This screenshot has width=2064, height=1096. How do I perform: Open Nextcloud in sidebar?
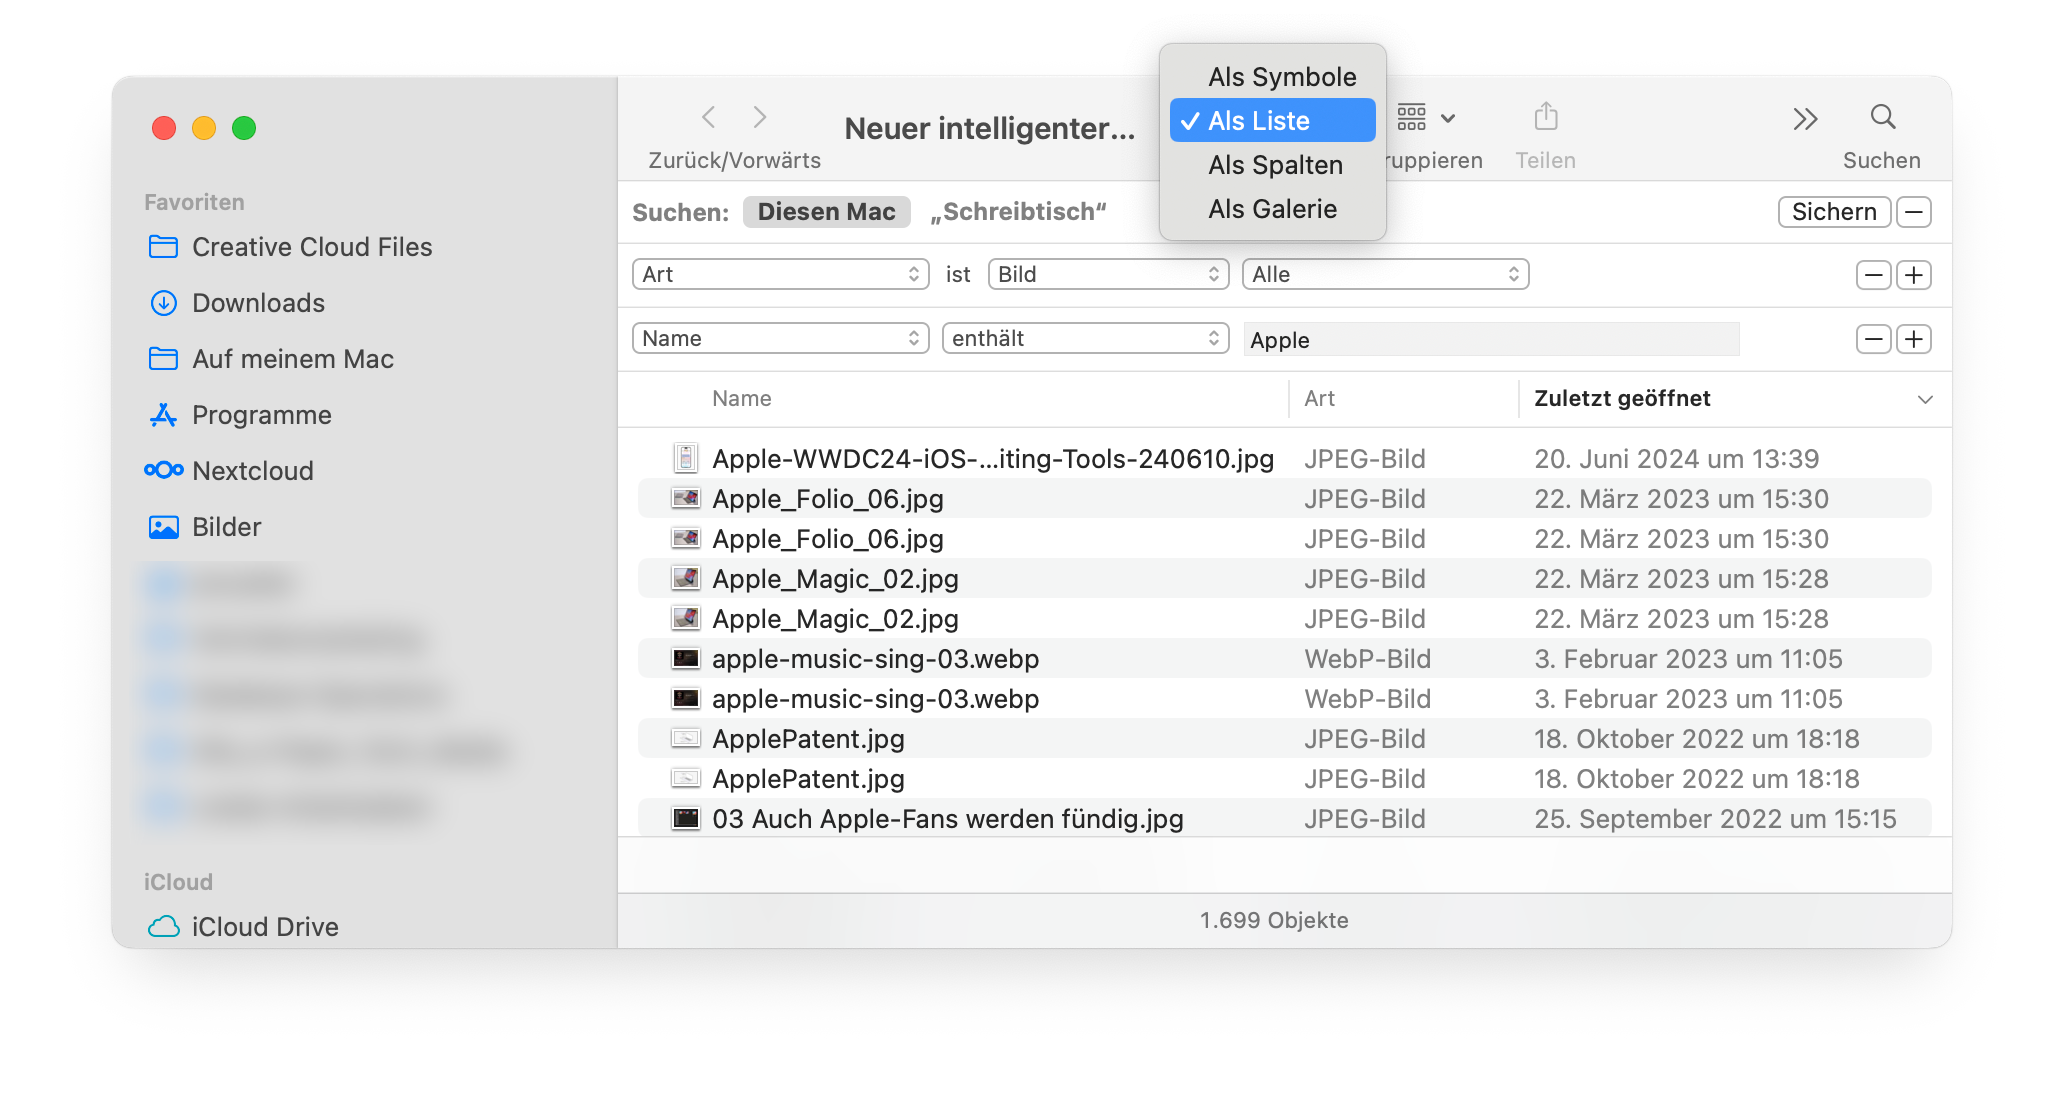[253, 471]
